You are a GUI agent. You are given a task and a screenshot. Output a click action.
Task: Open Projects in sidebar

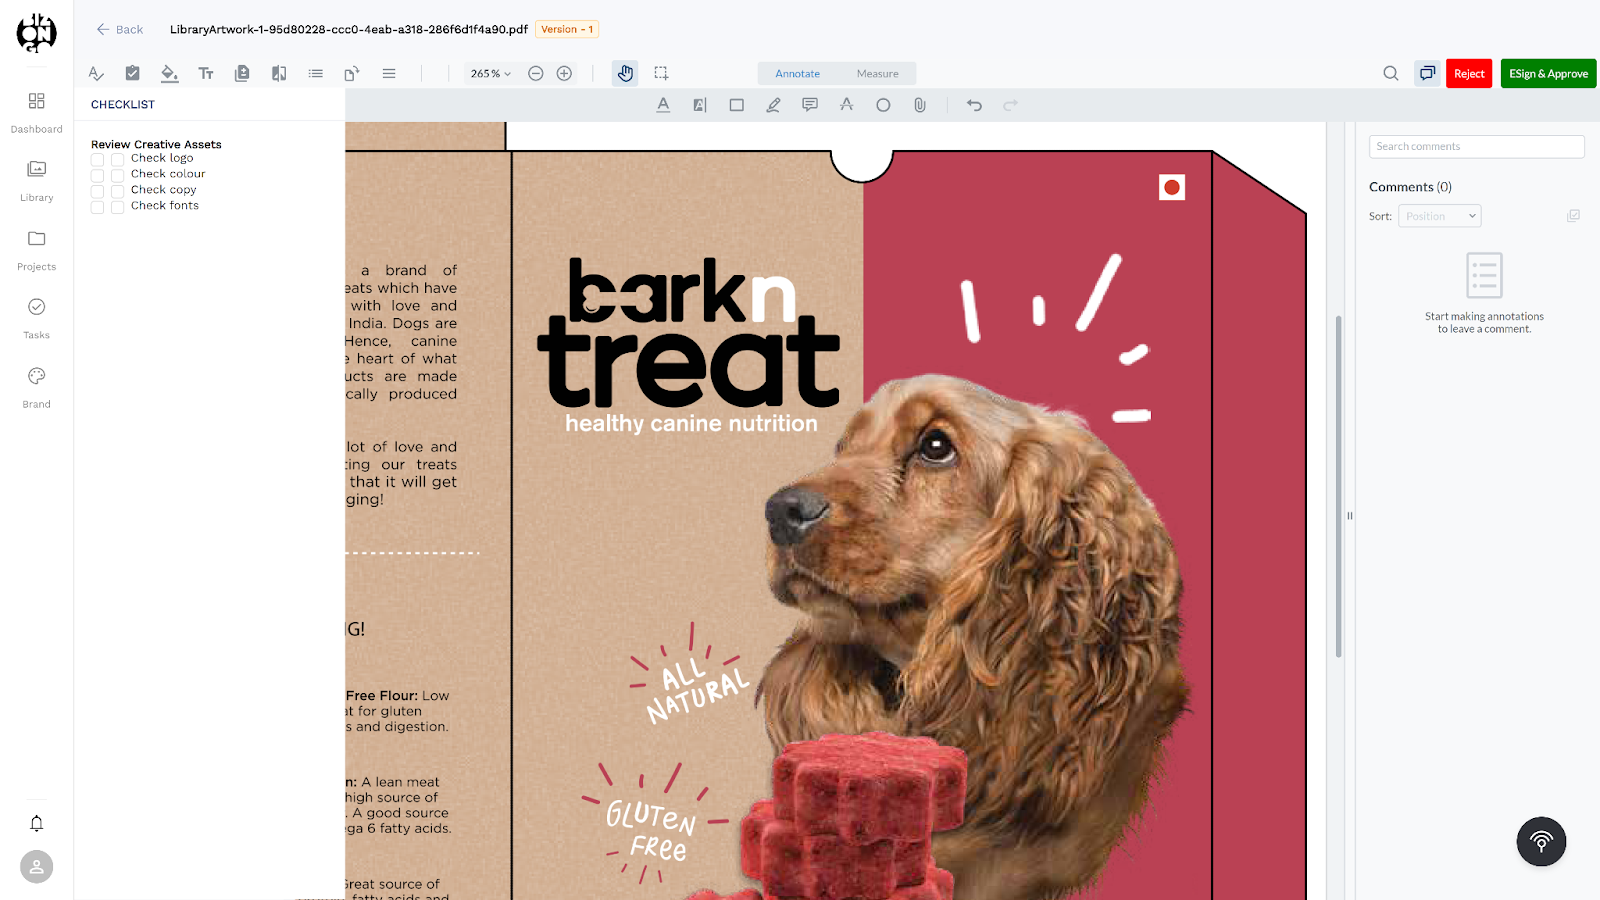tap(37, 250)
